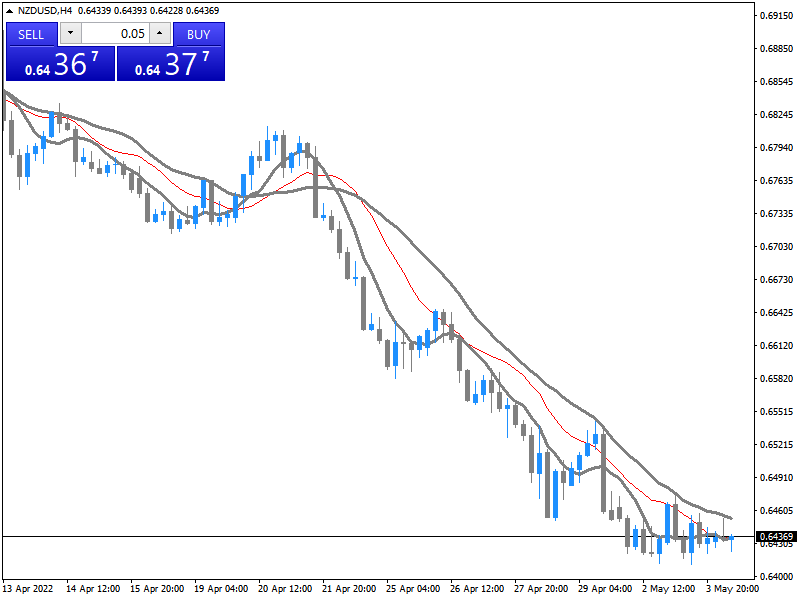800x600 pixels.
Task: Select the latest blue candle at far right
Action: coord(731,538)
